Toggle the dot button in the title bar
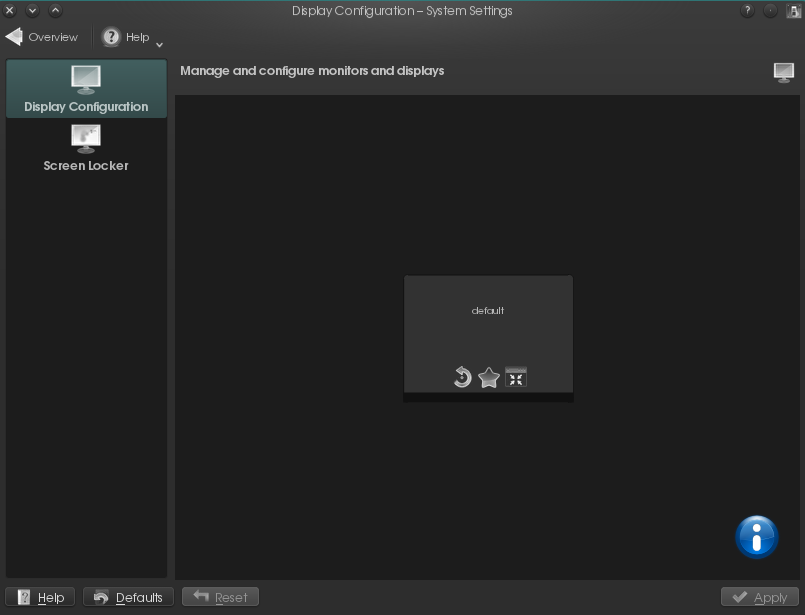Viewport: 805px width, 615px height. click(770, 11)
